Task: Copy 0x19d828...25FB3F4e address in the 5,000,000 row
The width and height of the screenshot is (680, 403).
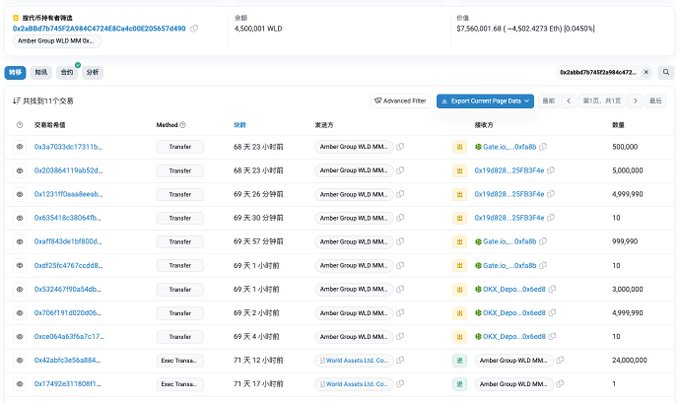Action: click(551, 170)
